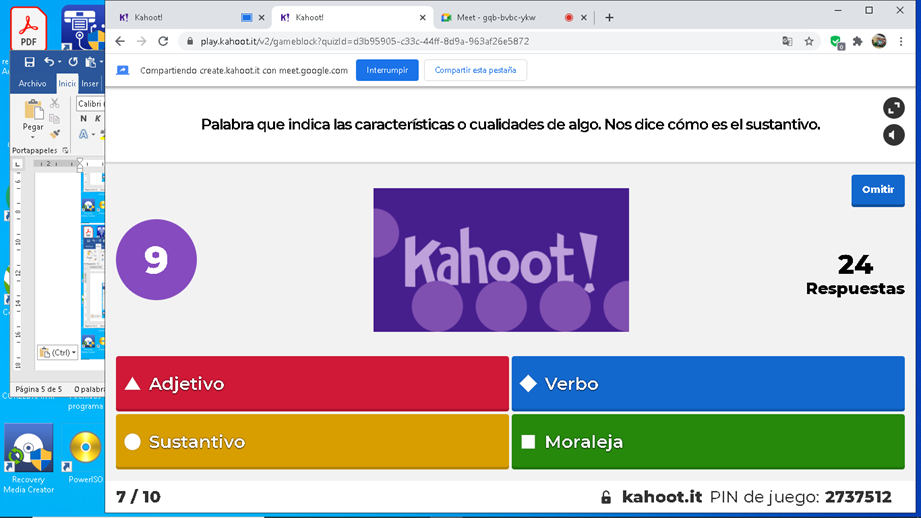Screen dimensions: 921x518
Task: Click the game PIN 2737512
Action: point(858,497)
